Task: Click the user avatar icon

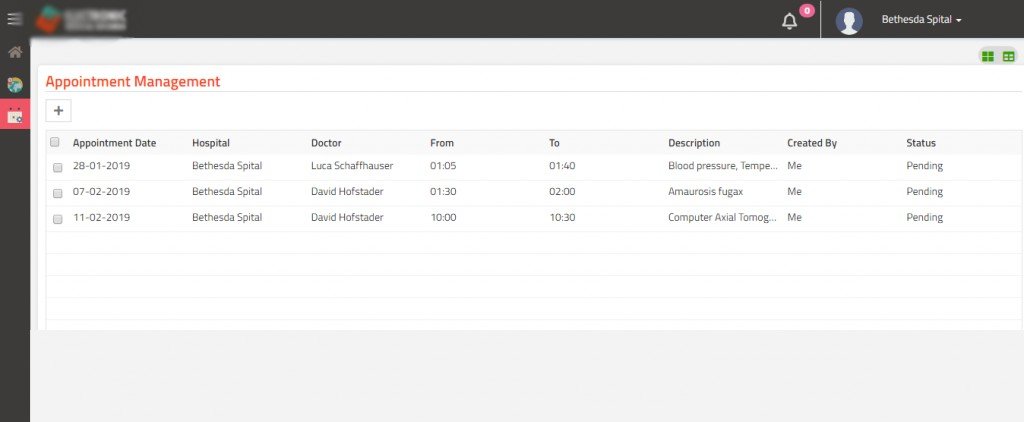Action: [849, 21]
